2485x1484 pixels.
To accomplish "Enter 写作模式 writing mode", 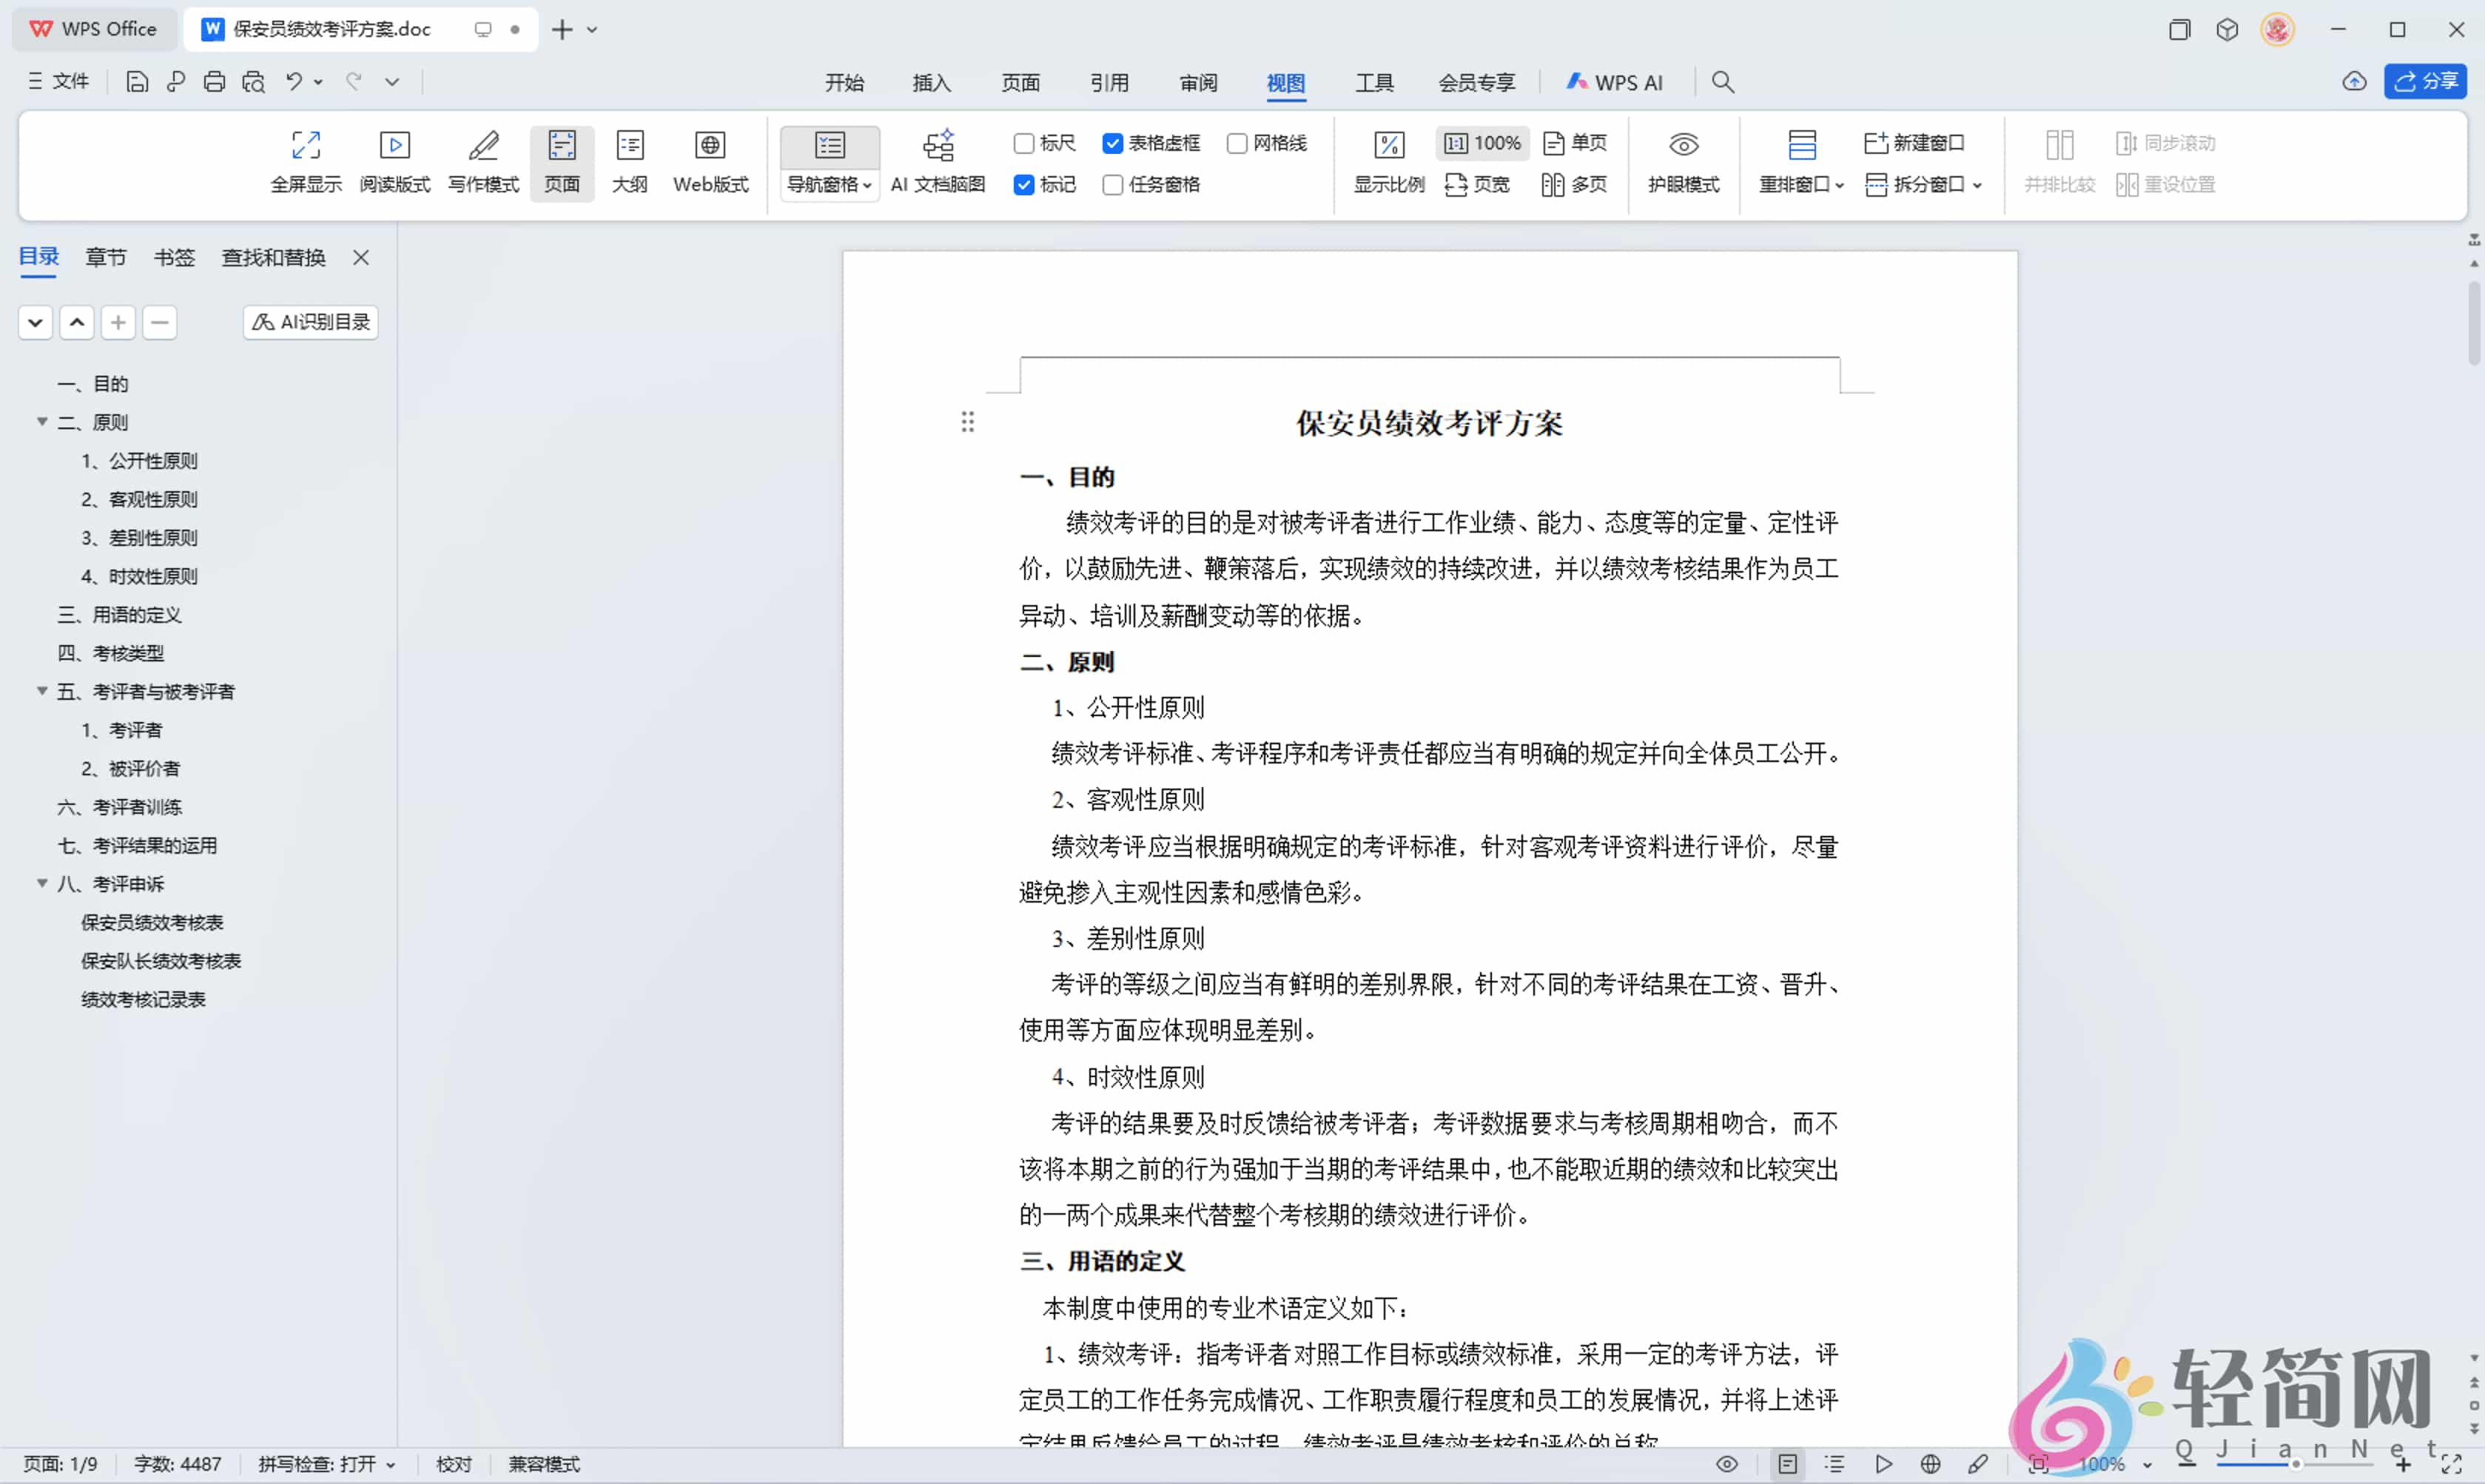I will [482, 160].
